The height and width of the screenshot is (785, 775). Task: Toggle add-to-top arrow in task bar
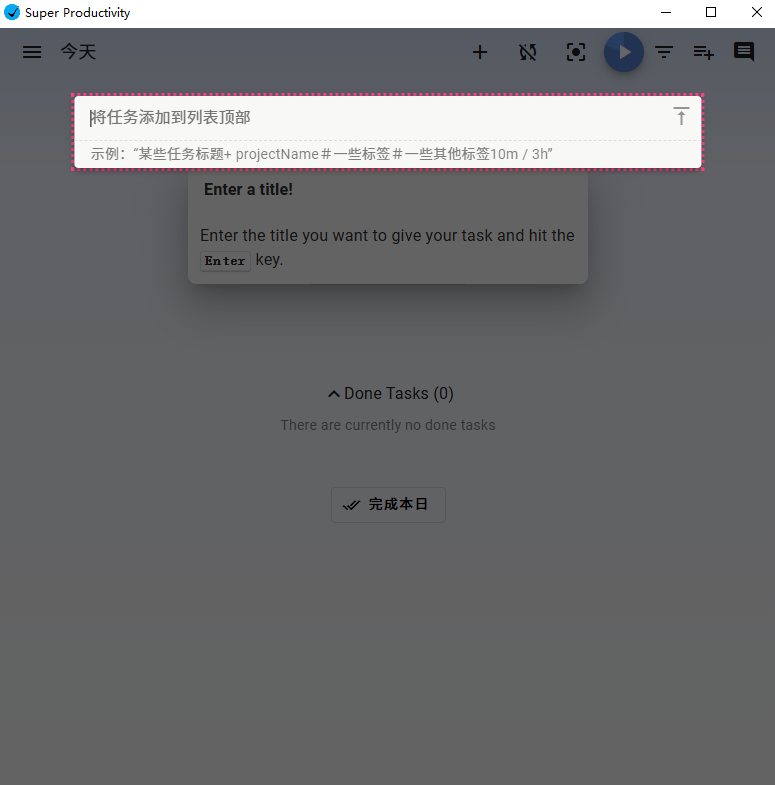click(681, 116)
